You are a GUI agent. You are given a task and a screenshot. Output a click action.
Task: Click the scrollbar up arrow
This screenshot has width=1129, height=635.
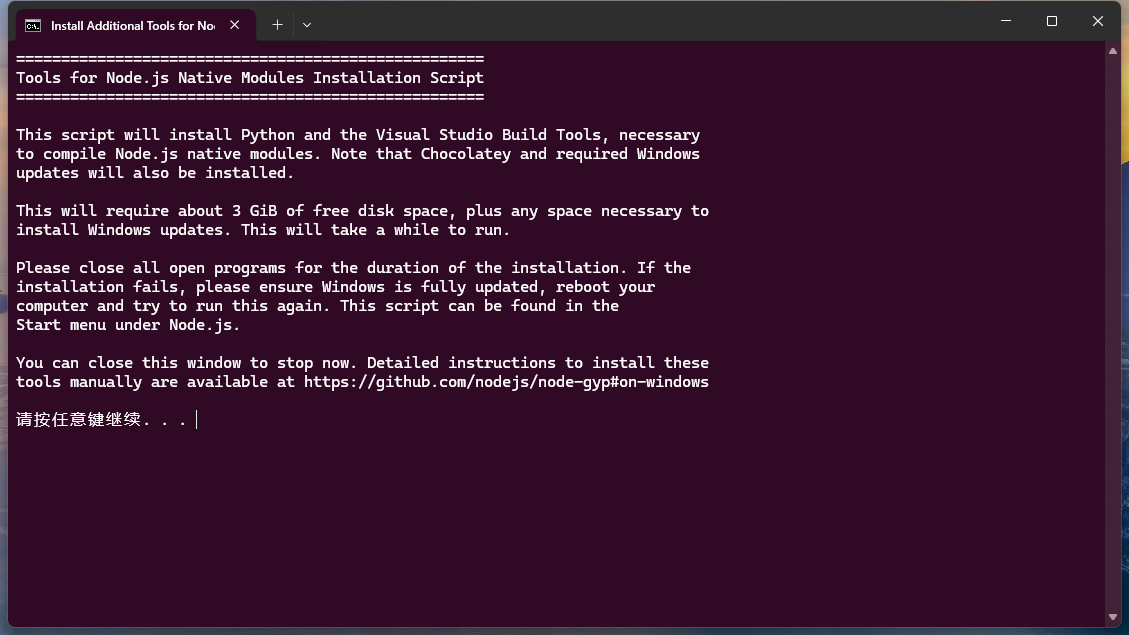point(1112,51)
